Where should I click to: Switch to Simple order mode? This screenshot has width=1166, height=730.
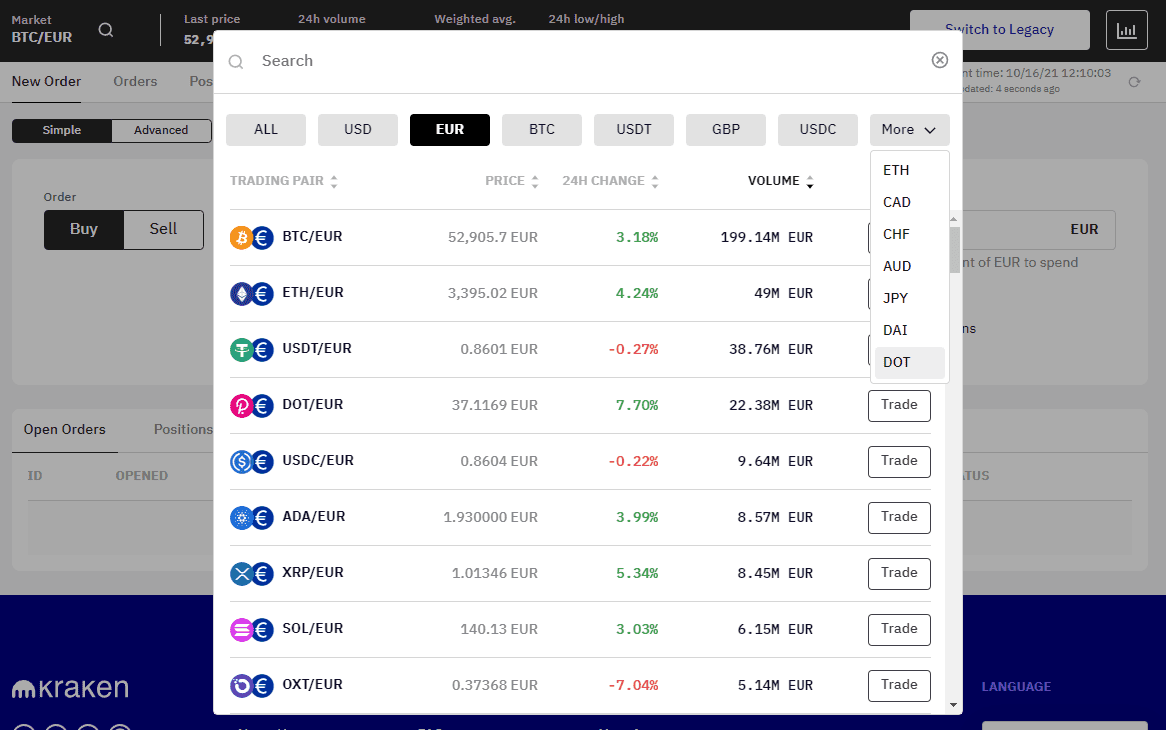(62, 130)
